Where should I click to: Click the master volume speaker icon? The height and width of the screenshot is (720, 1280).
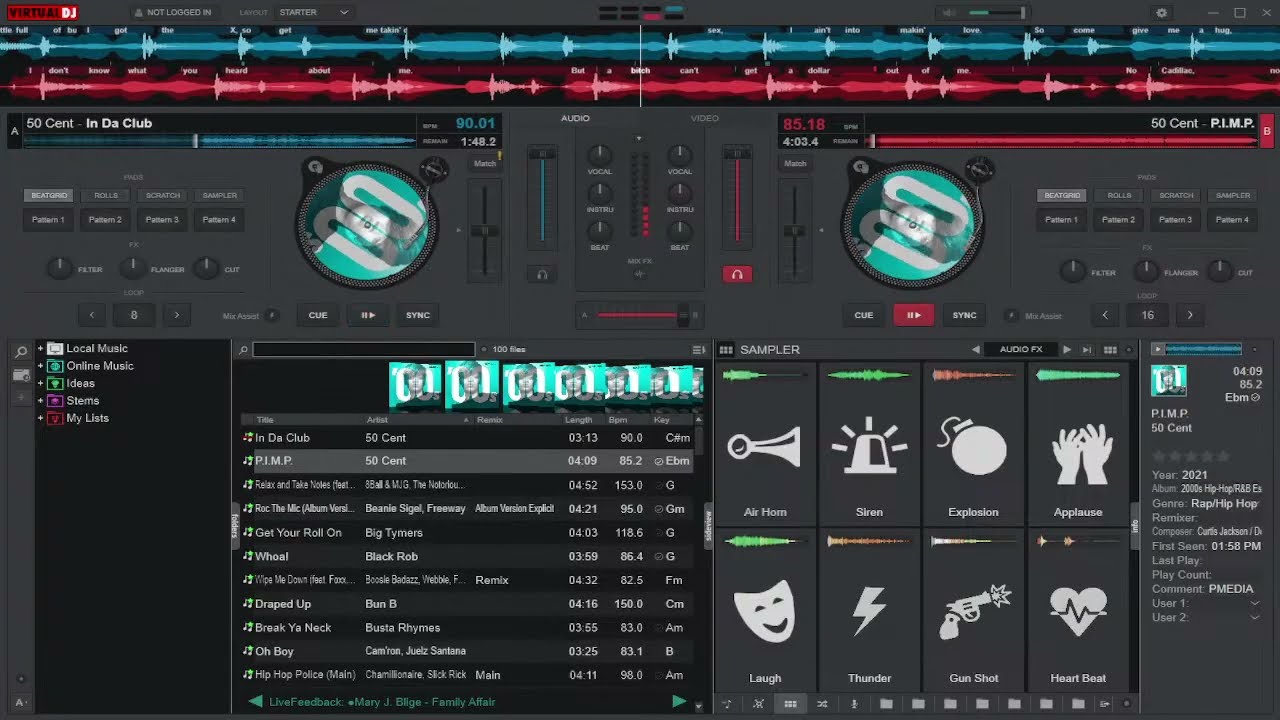pyautogui.click(x=947, y=13)
